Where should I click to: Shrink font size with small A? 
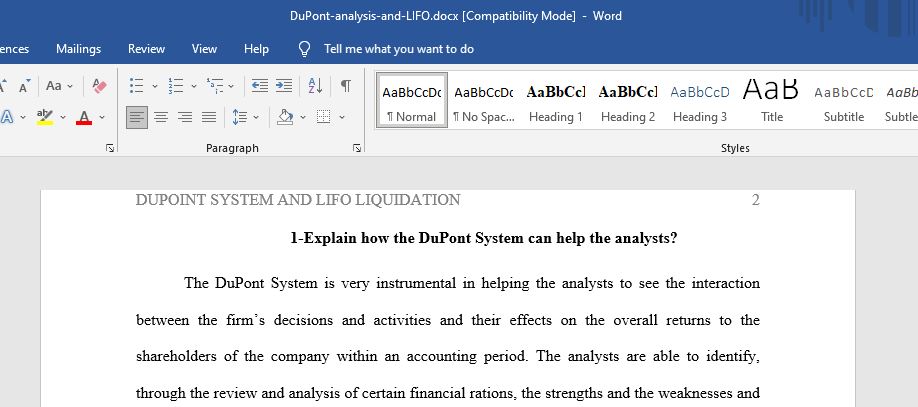(x=24, y=87)
